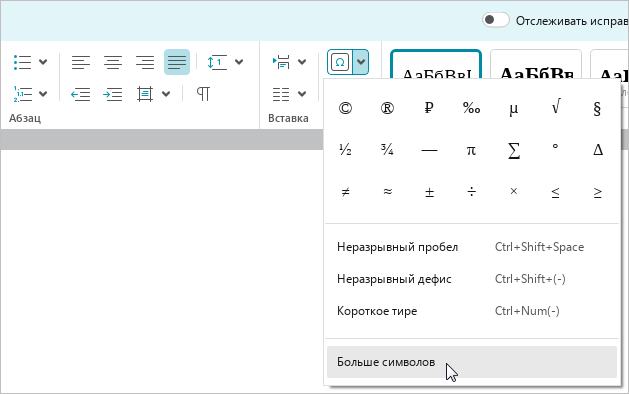Viewport: 629px width, 394px height.
Task: Insert the not equal ≠ symbol
Action: (345, 192)
